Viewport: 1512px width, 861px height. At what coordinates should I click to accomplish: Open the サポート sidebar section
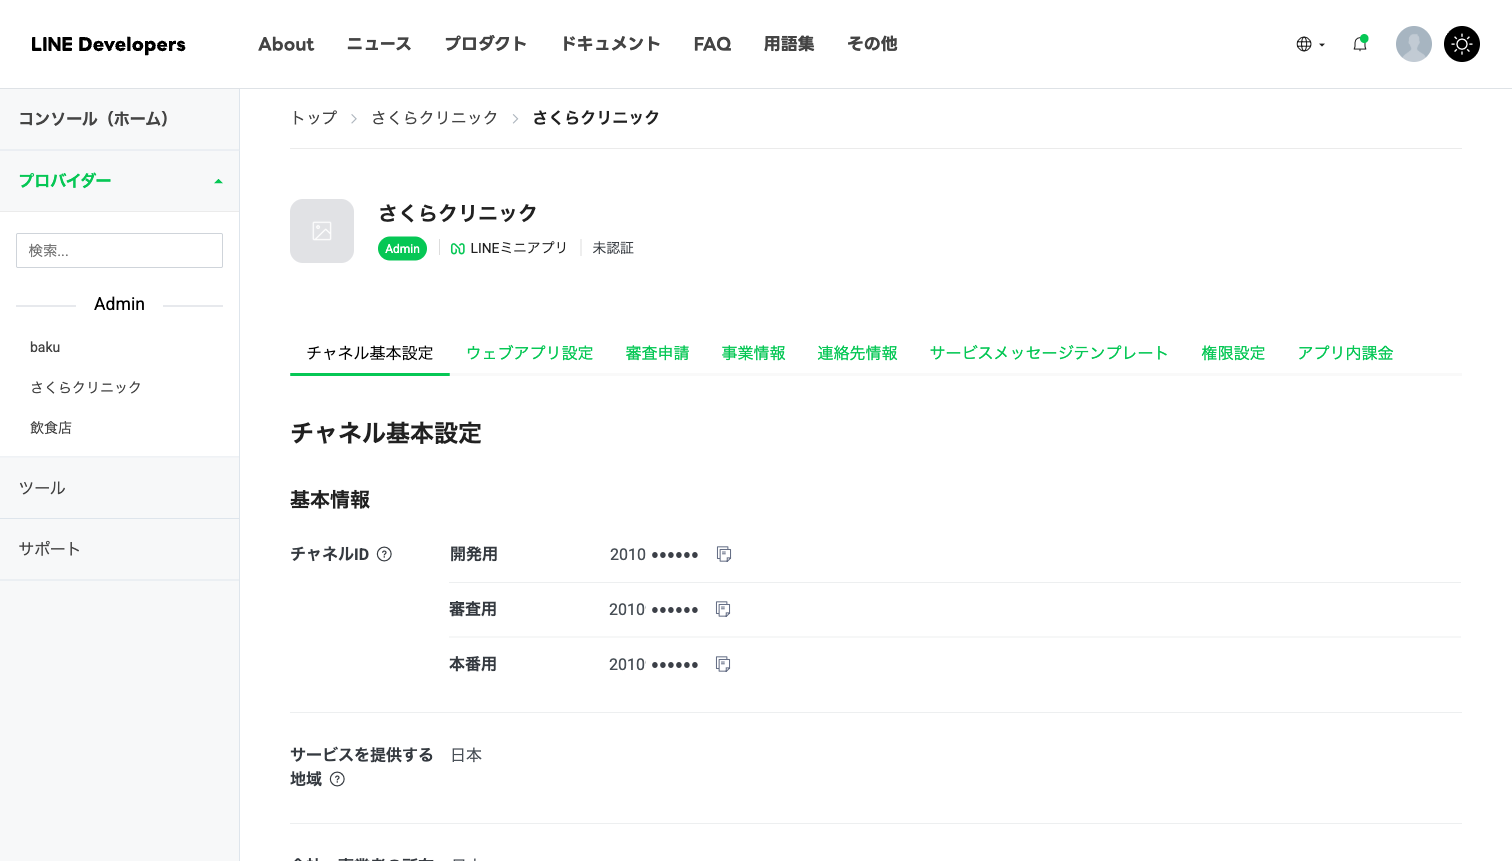point(119,549)
